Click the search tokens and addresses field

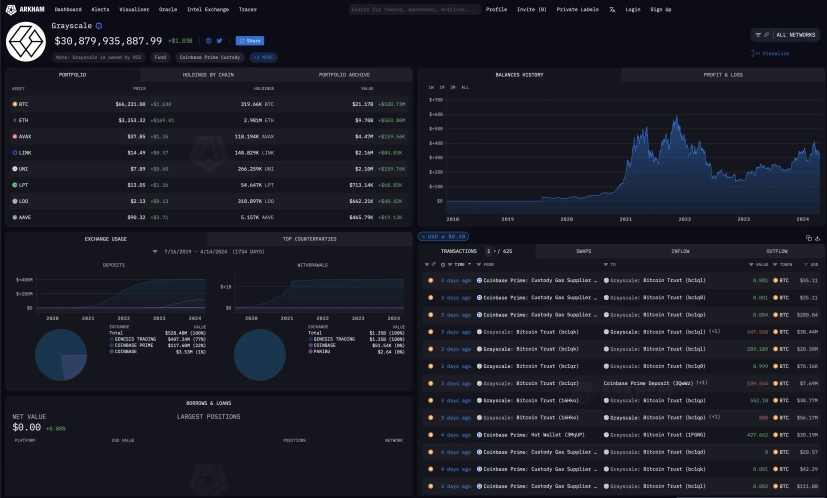point(414,9)
